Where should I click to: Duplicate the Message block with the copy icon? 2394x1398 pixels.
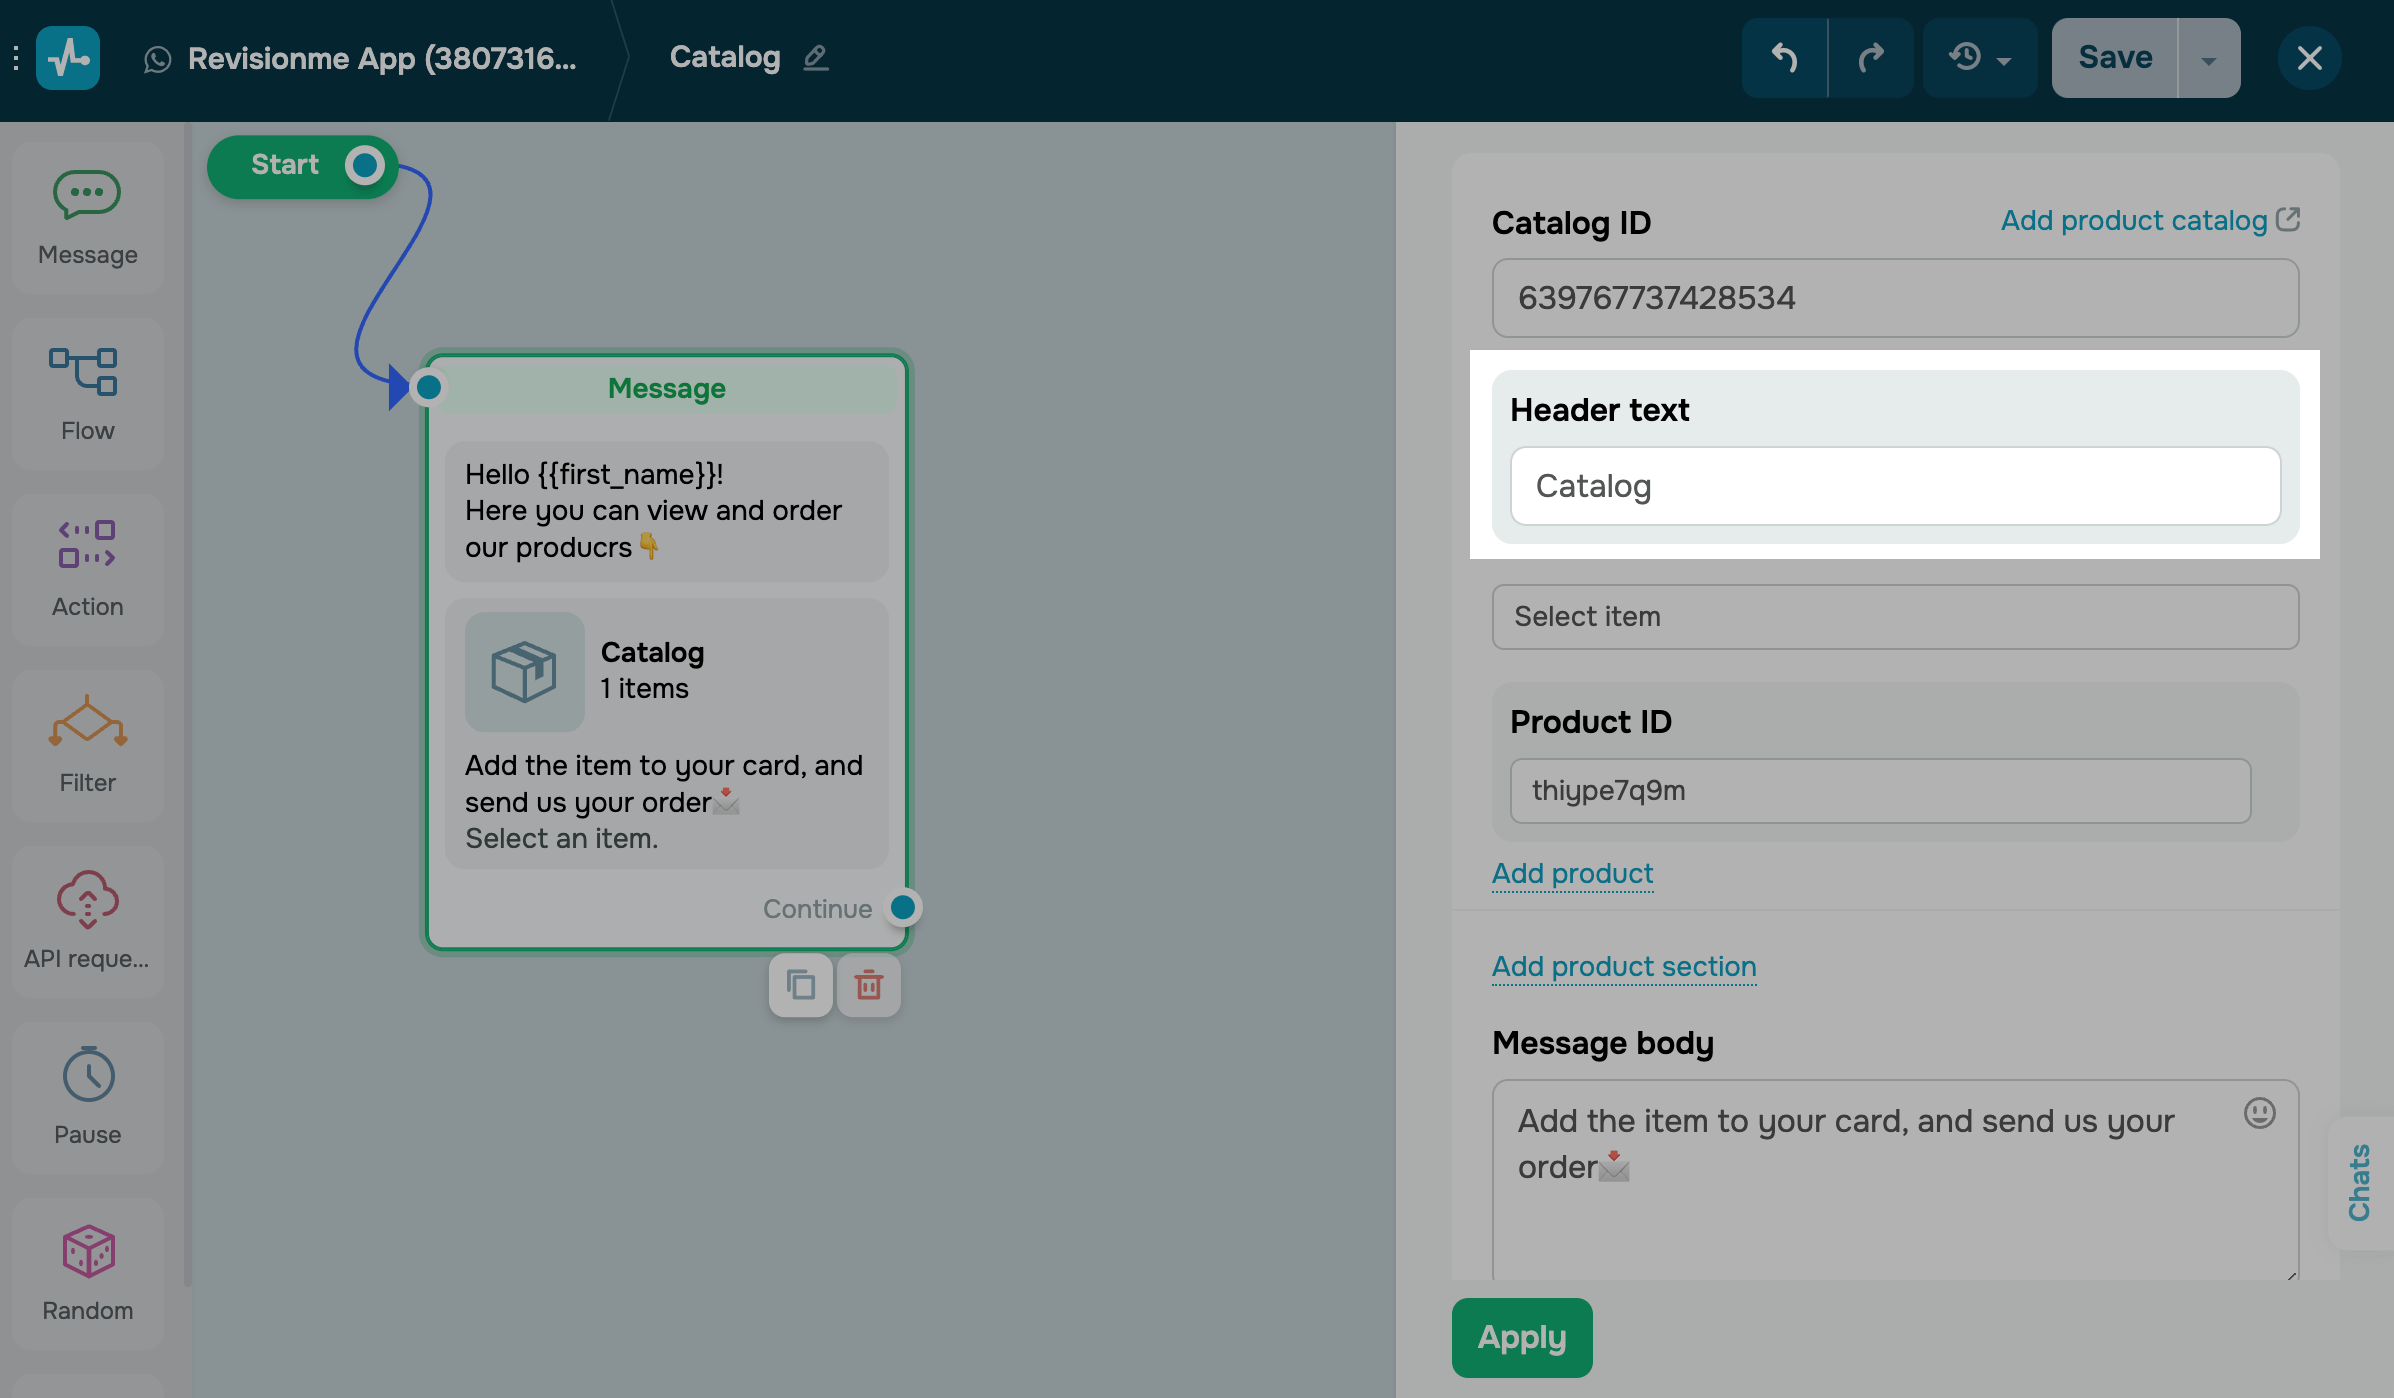(800, 986)
